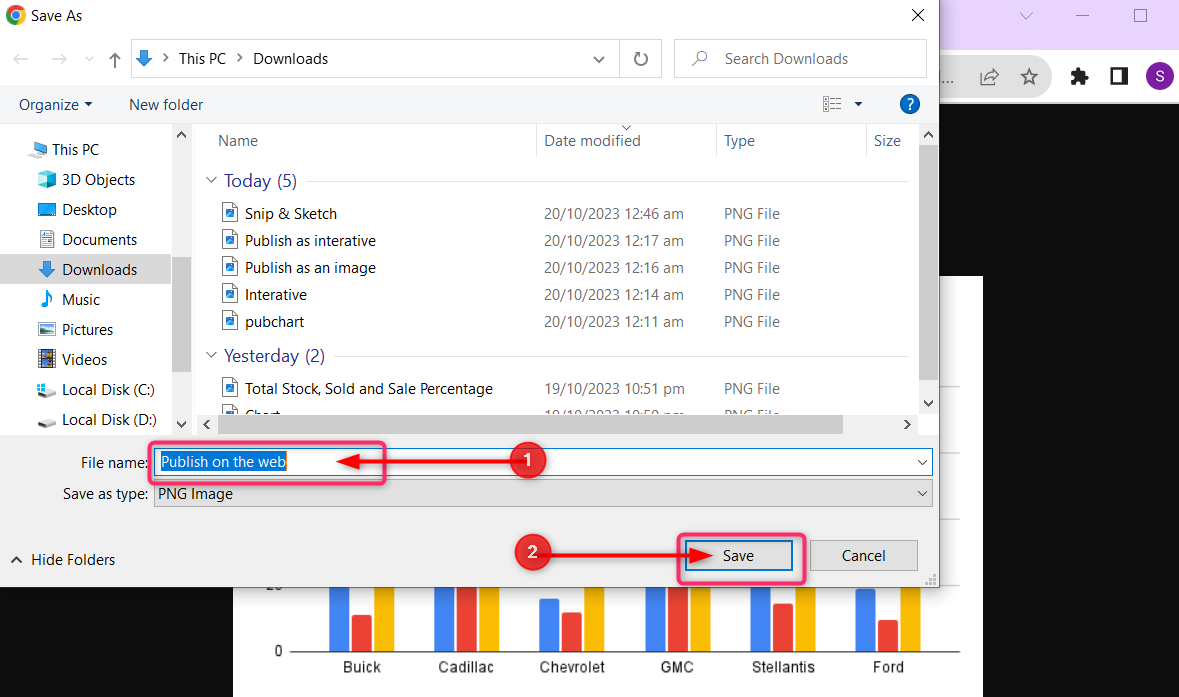Bookmark page with the star icon
The image size is (1179, 697).
pyautogui.click(x=1029, y=77)
